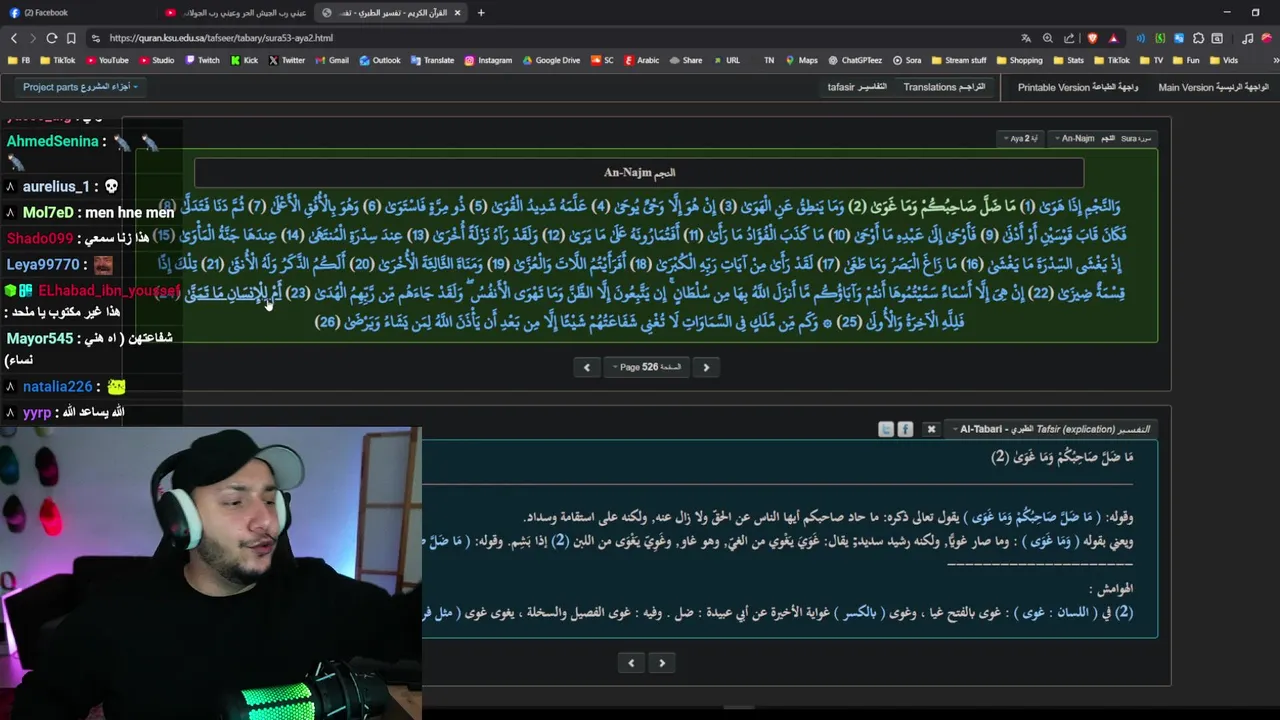Go to the next Quran page arrow
The image size is (1280, 720).
click(x=706, y=367)
